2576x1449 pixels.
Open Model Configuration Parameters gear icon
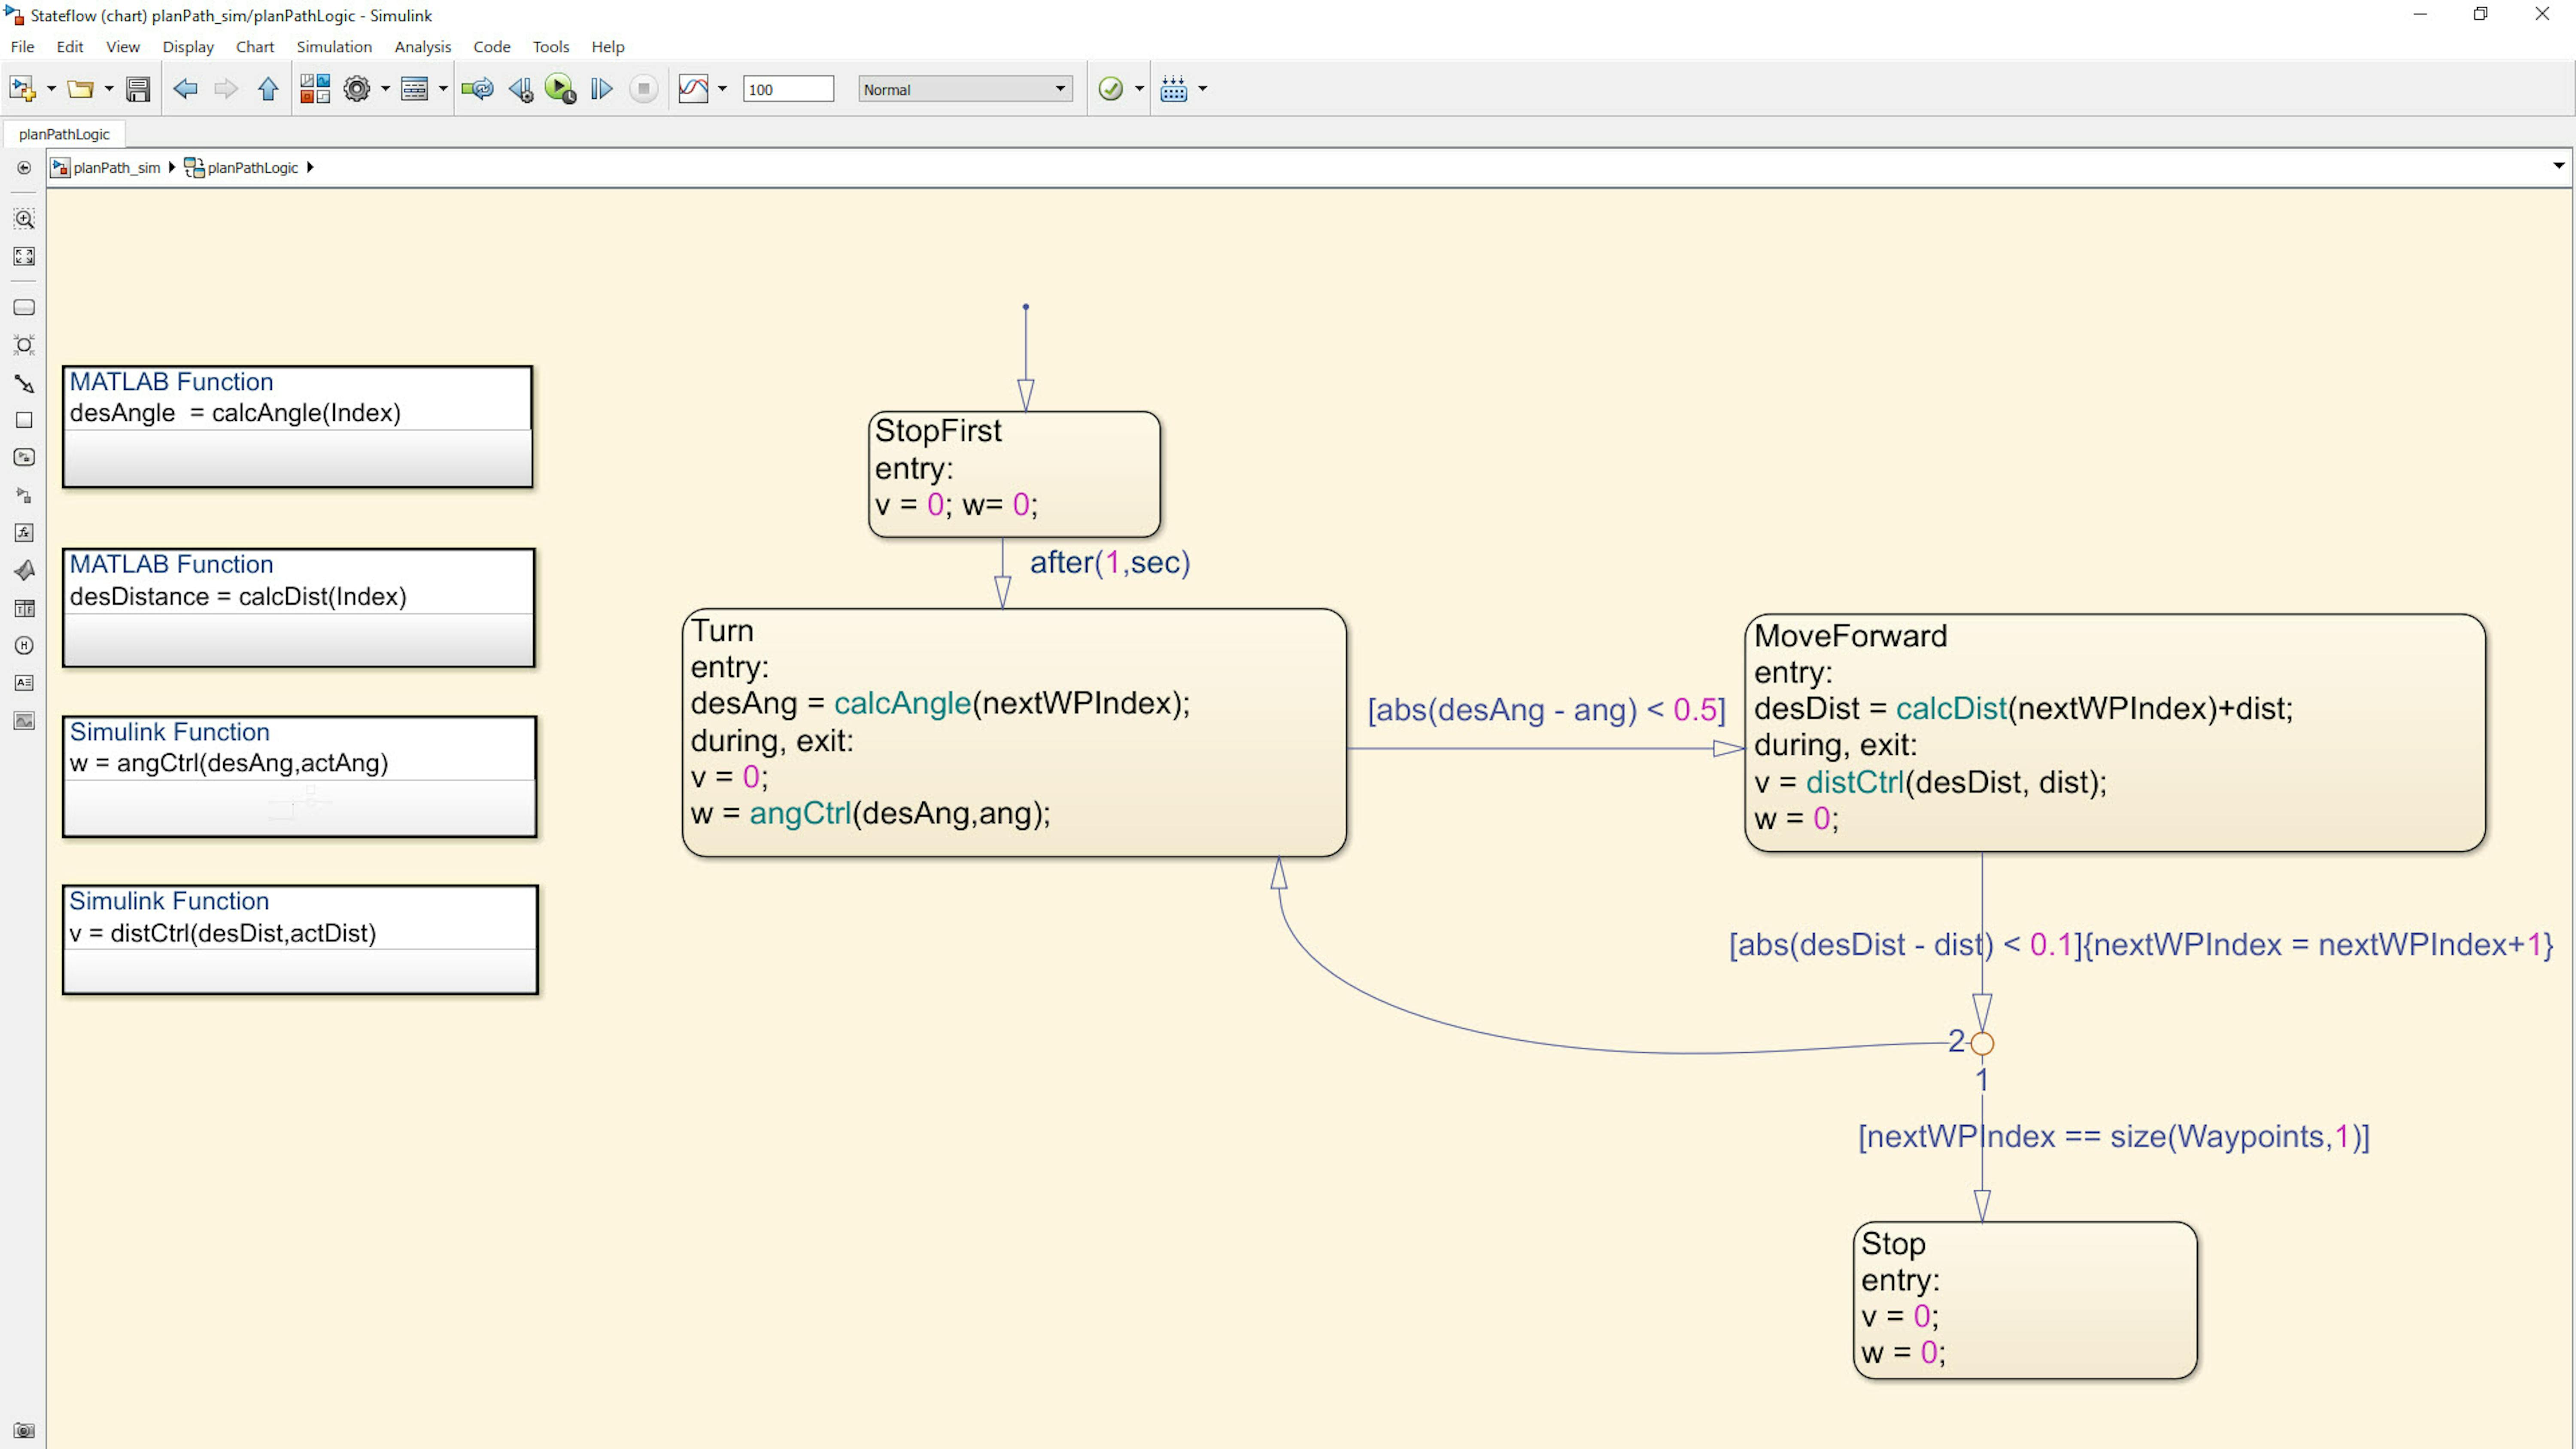[357, 89]
